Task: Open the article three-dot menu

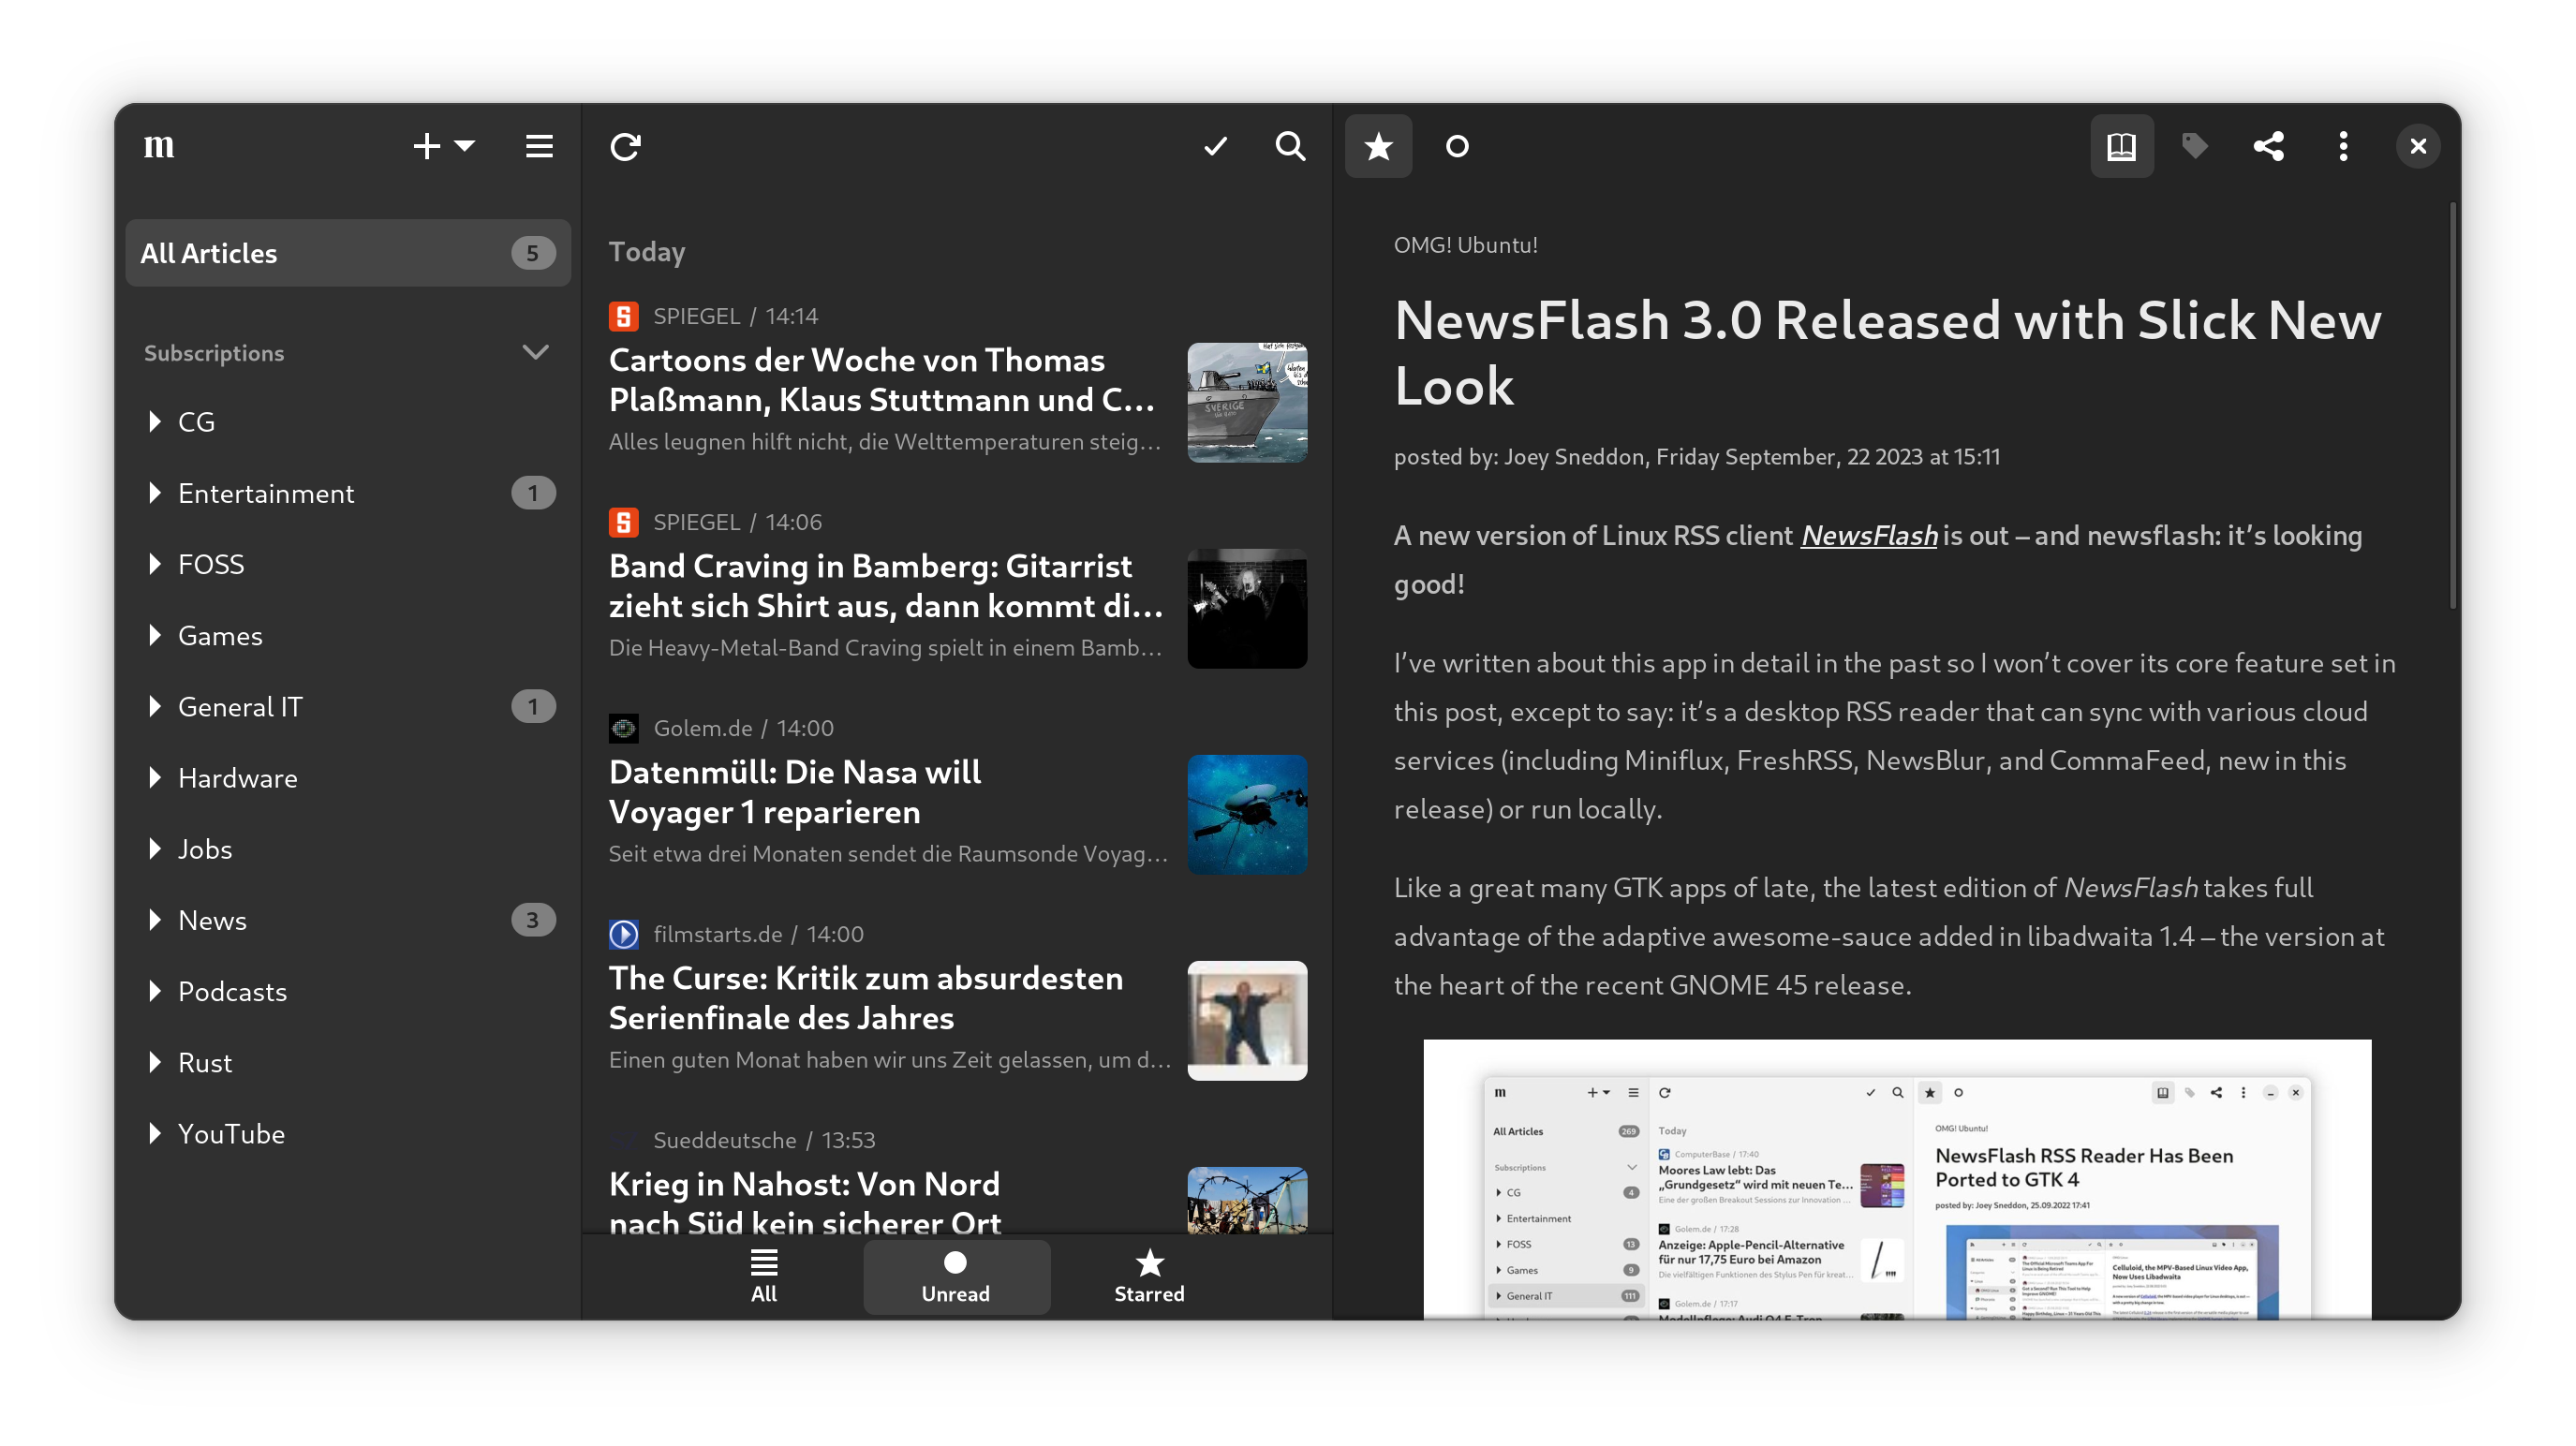Action: click(2343, 146)
